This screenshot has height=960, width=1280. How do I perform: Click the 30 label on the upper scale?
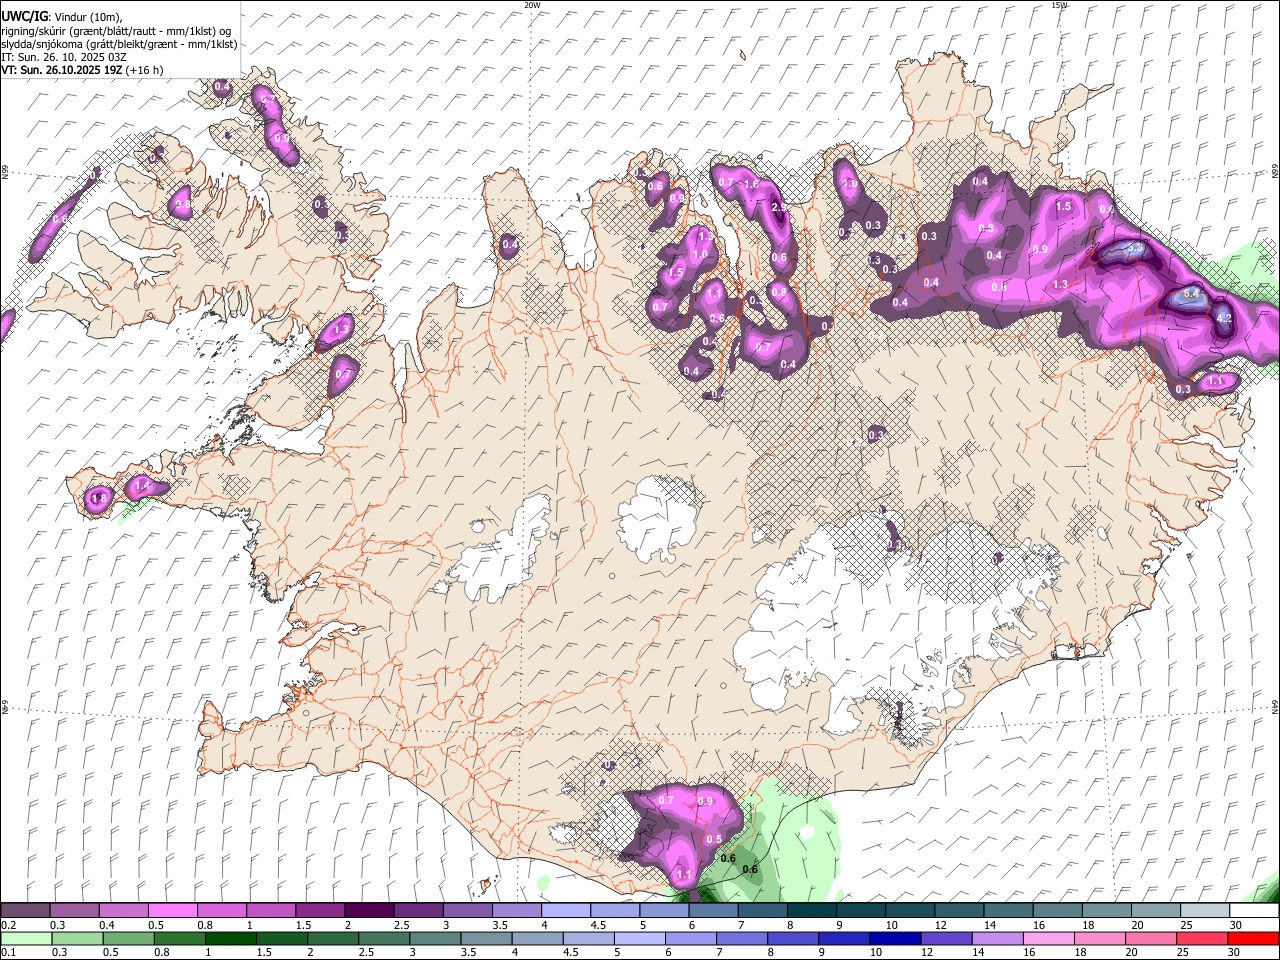pos(1236,925)
